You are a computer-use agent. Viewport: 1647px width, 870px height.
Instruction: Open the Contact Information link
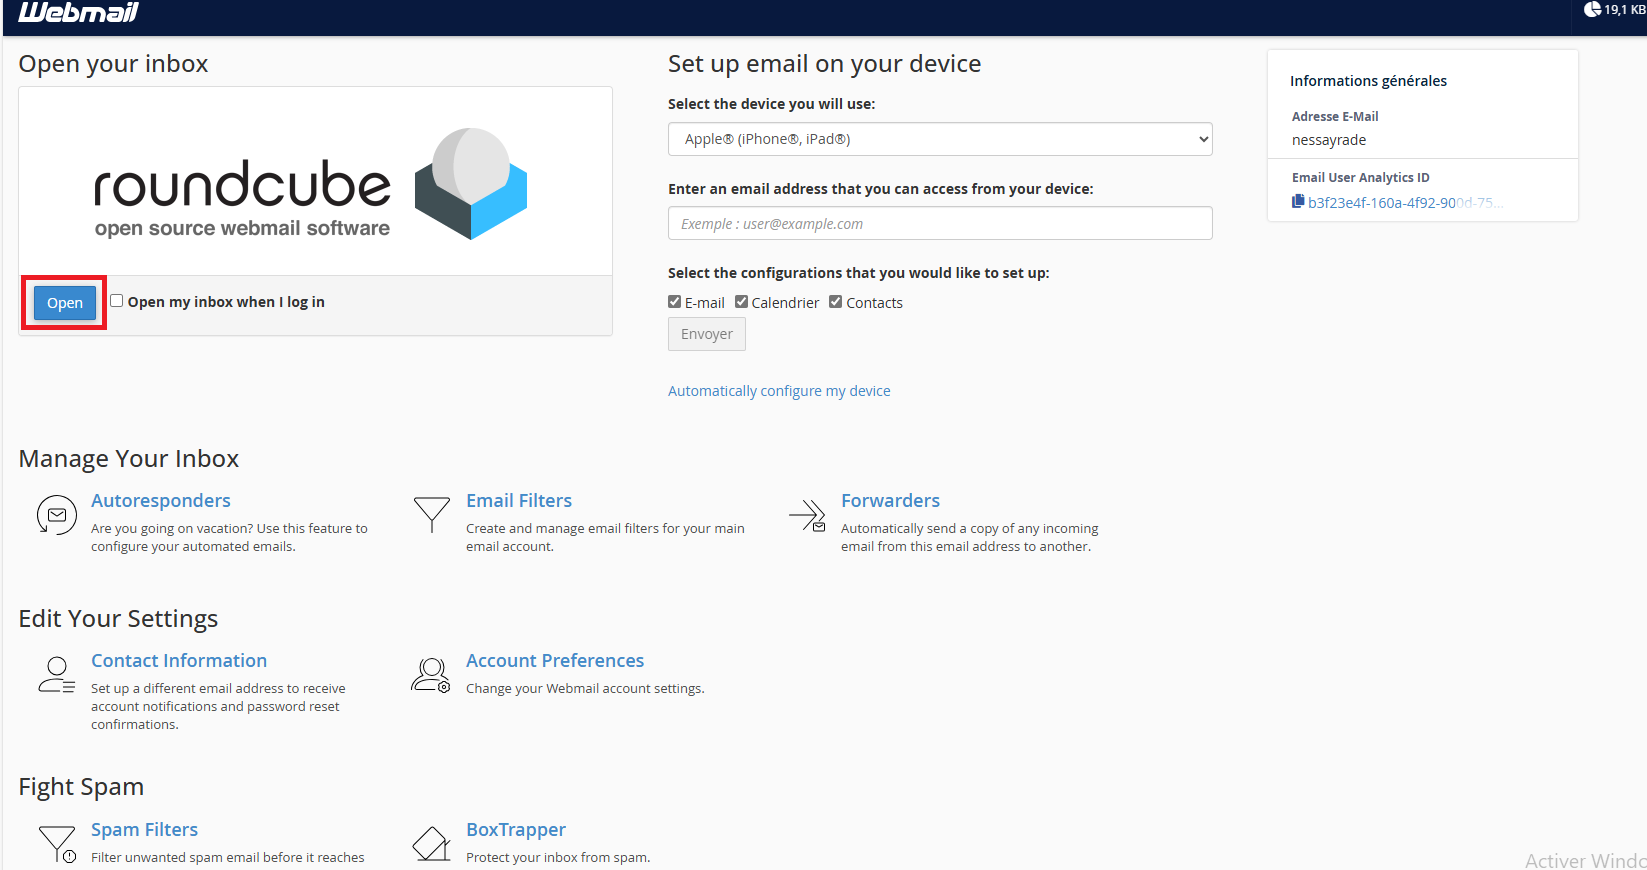click(x=179, y=661)
